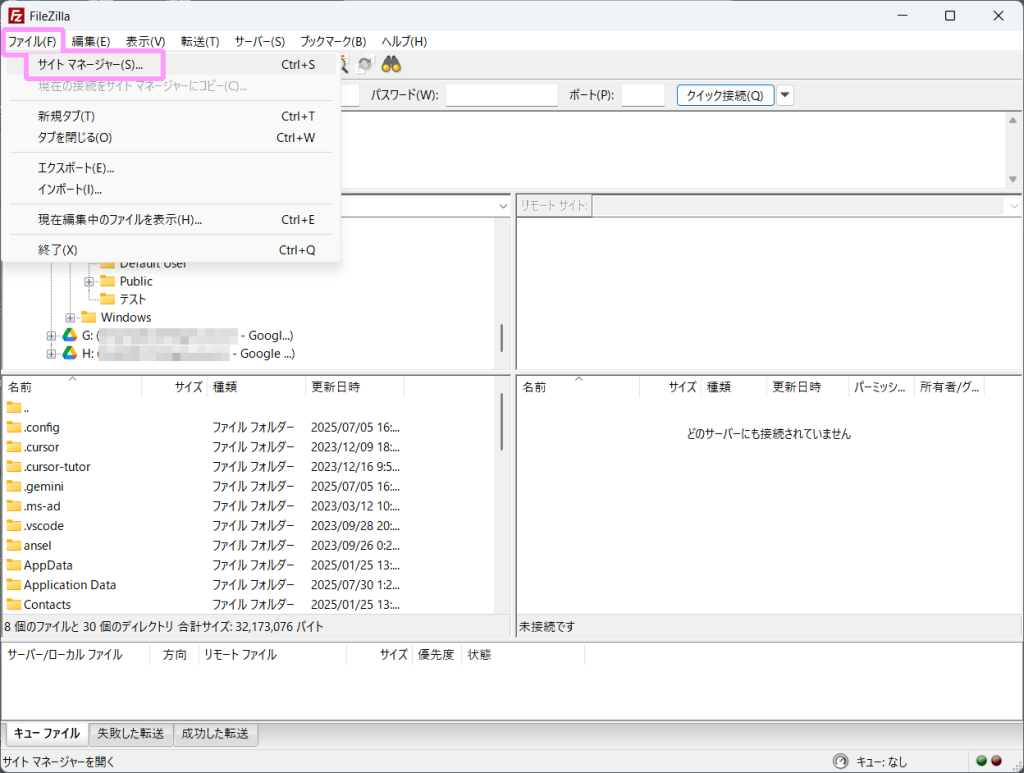Open the local site path dropdown chevron
1024x773 pixels.
tap(503, 206)
